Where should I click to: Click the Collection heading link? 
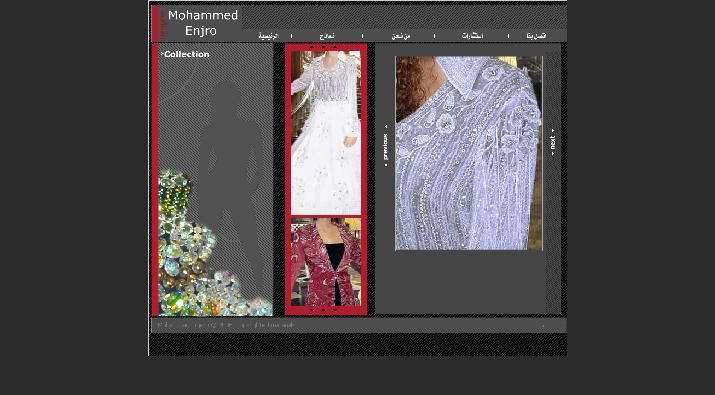tap(186, 54)
